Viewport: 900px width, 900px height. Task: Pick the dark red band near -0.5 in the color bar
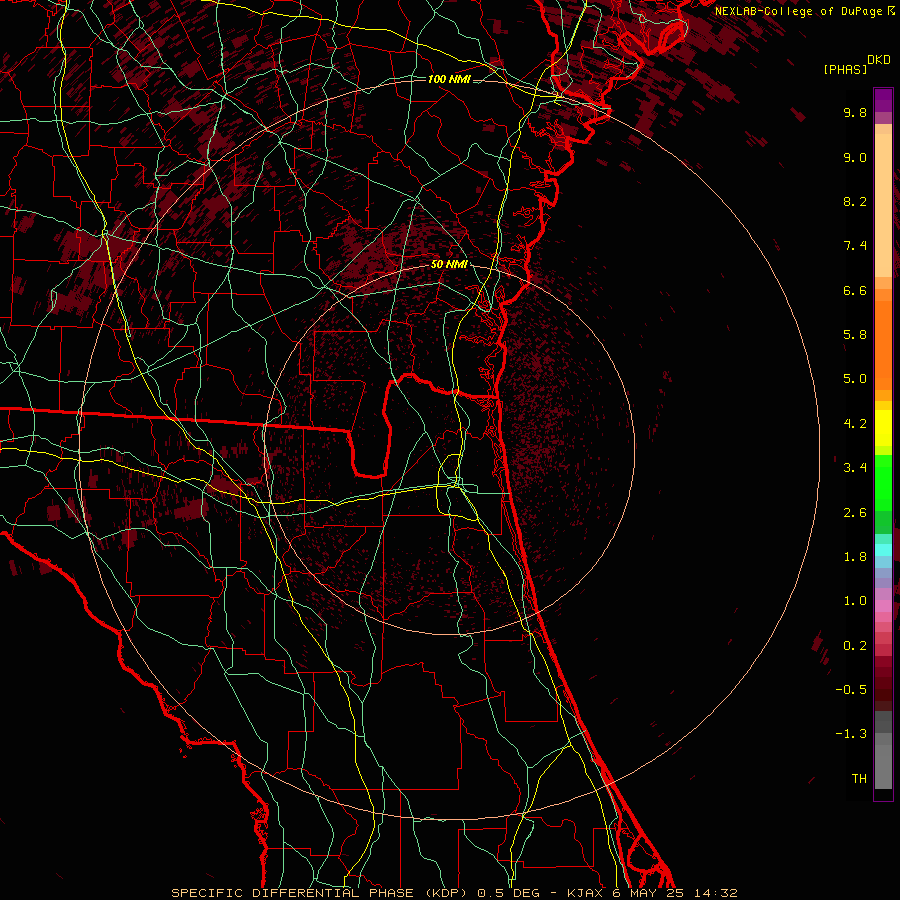click(x=883, y=689)
